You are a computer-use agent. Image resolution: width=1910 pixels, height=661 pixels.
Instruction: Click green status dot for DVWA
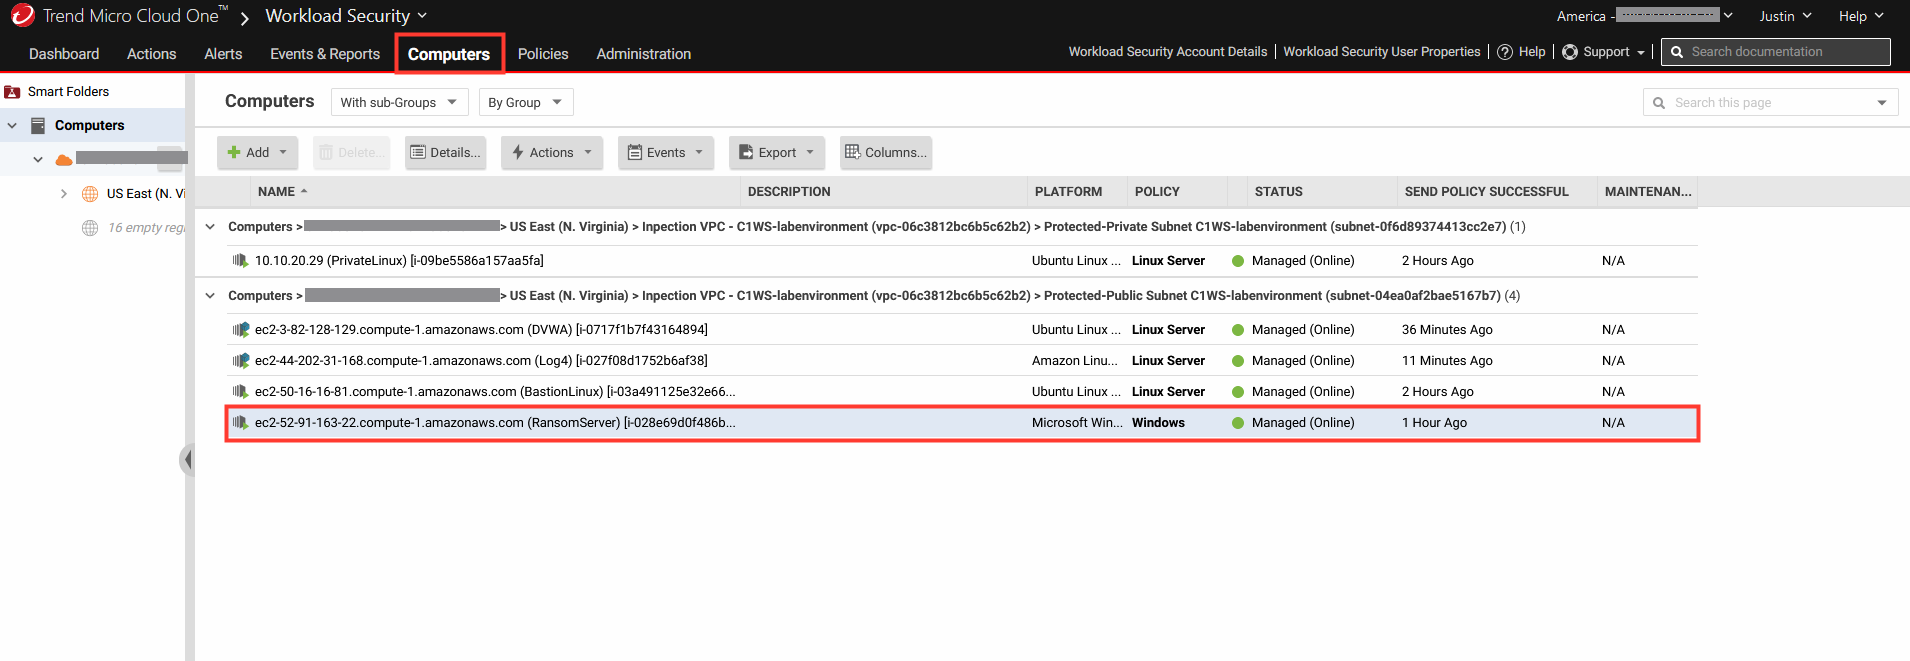pyautogui.click(x=1238, y=330)
